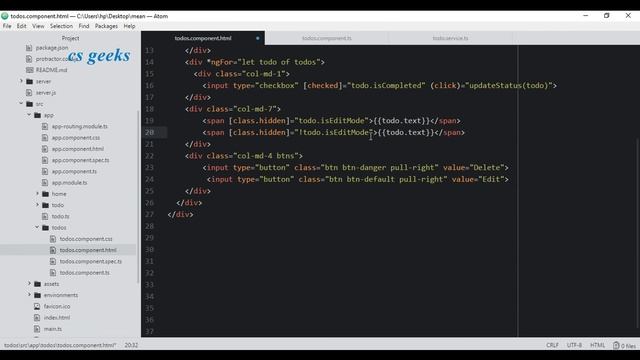640x360 pixels.
Task: Click the server.js file icon
Action: click(29, 93)
